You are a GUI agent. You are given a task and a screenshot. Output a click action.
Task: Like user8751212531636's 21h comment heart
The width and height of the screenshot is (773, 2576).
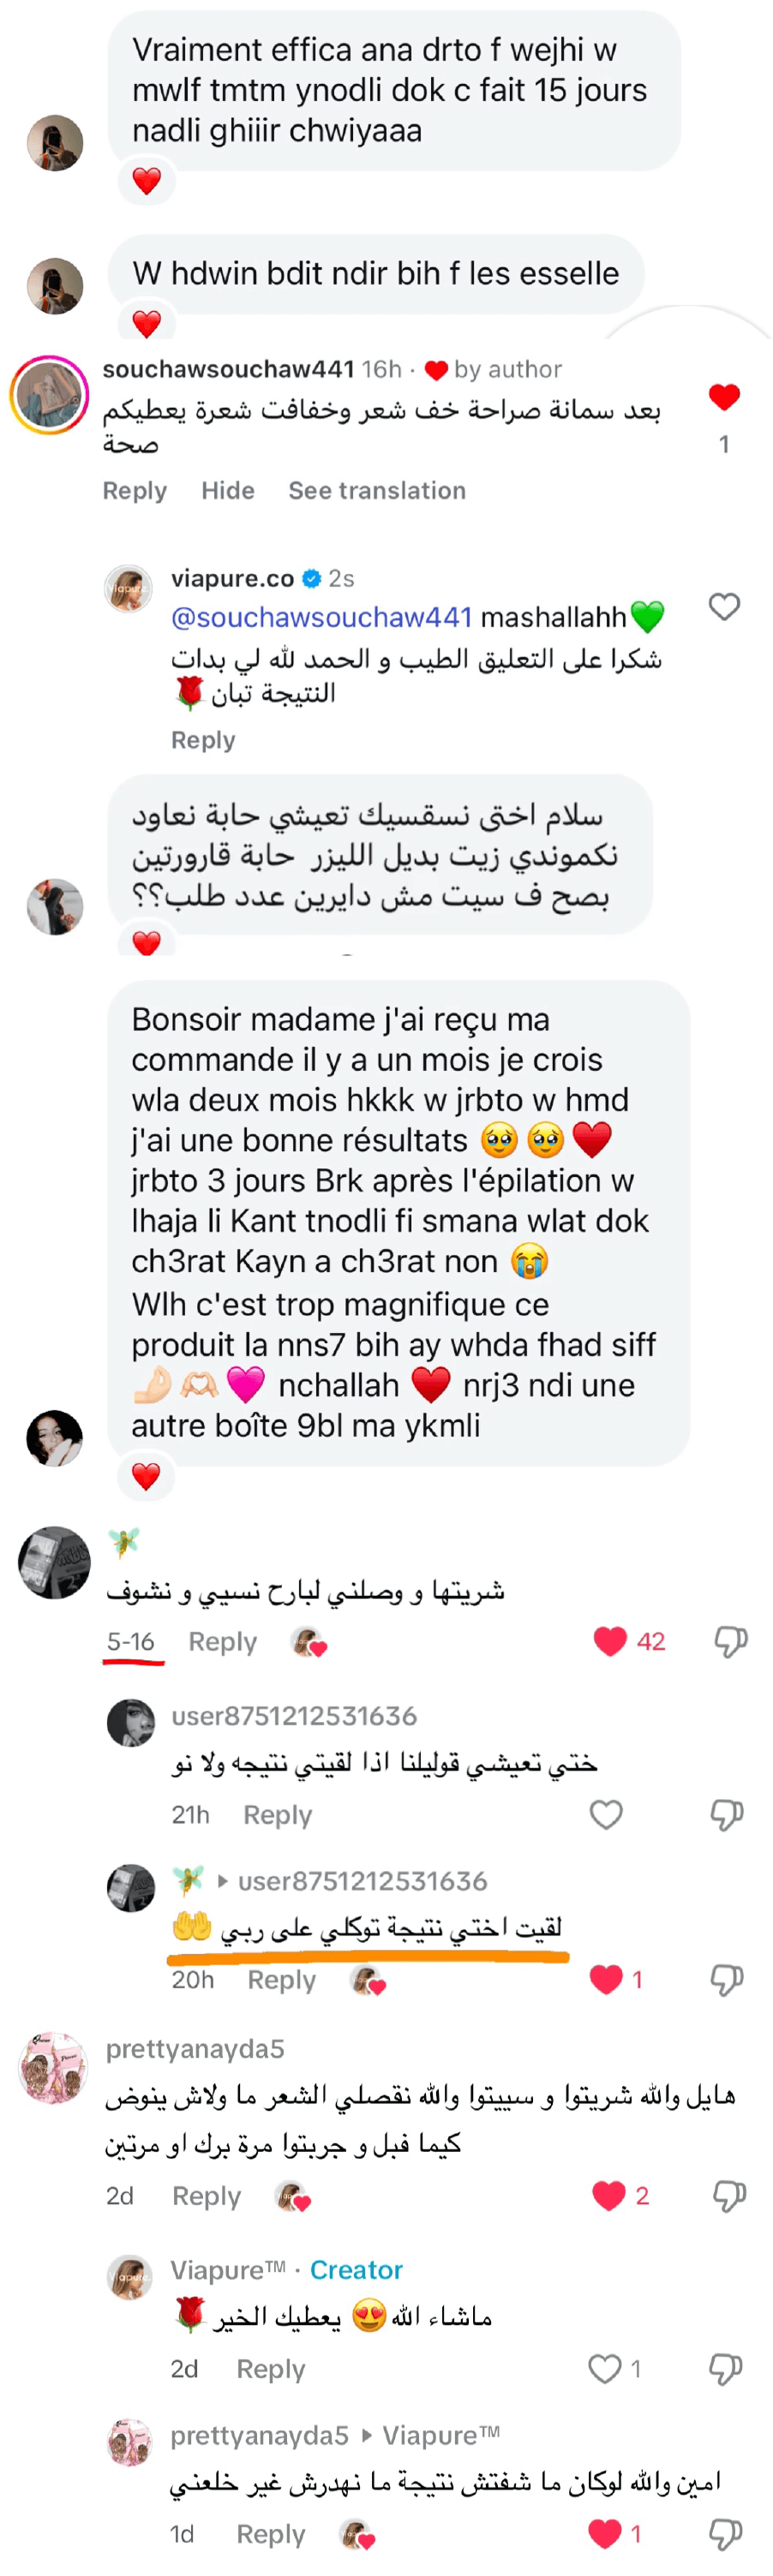point(606,1814)
